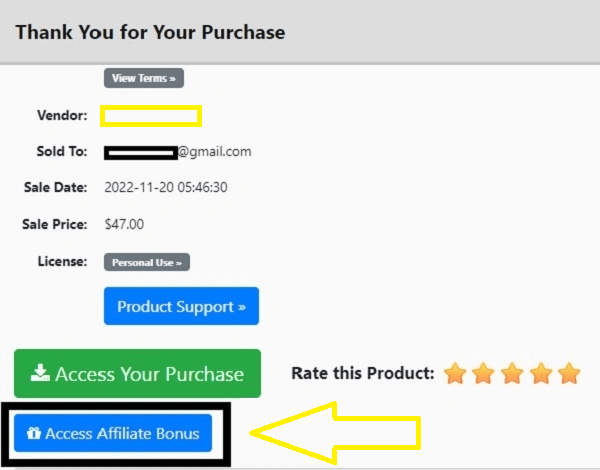Open Product Support page
Viewport: 600px width, 470px height.
181,307
